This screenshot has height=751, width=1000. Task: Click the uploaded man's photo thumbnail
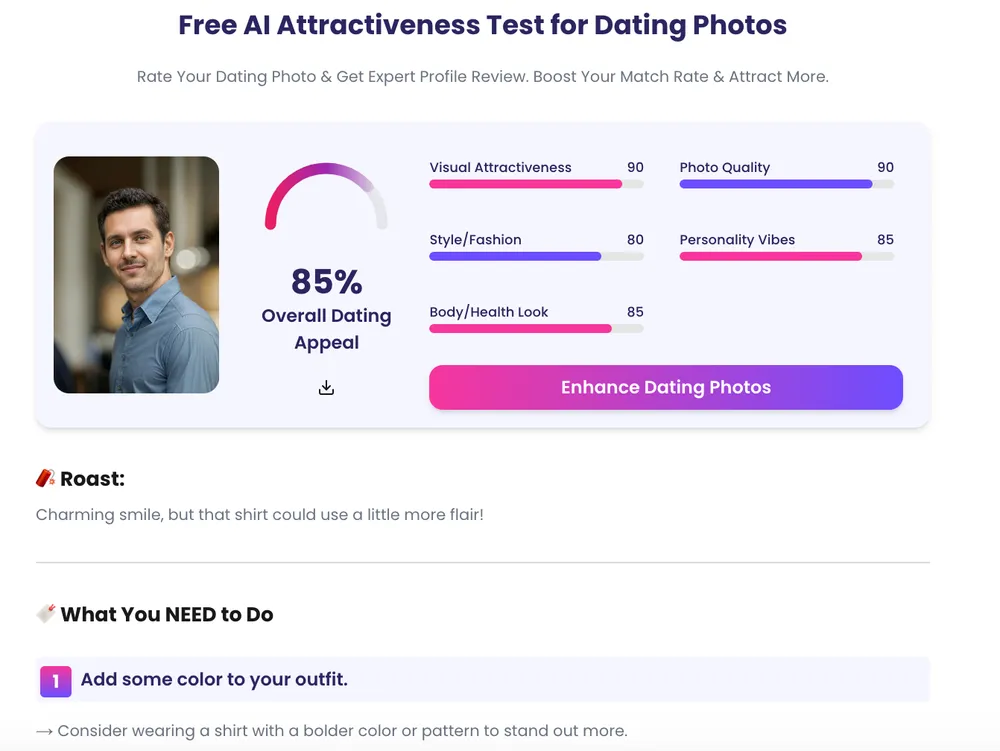click(136, 275)
